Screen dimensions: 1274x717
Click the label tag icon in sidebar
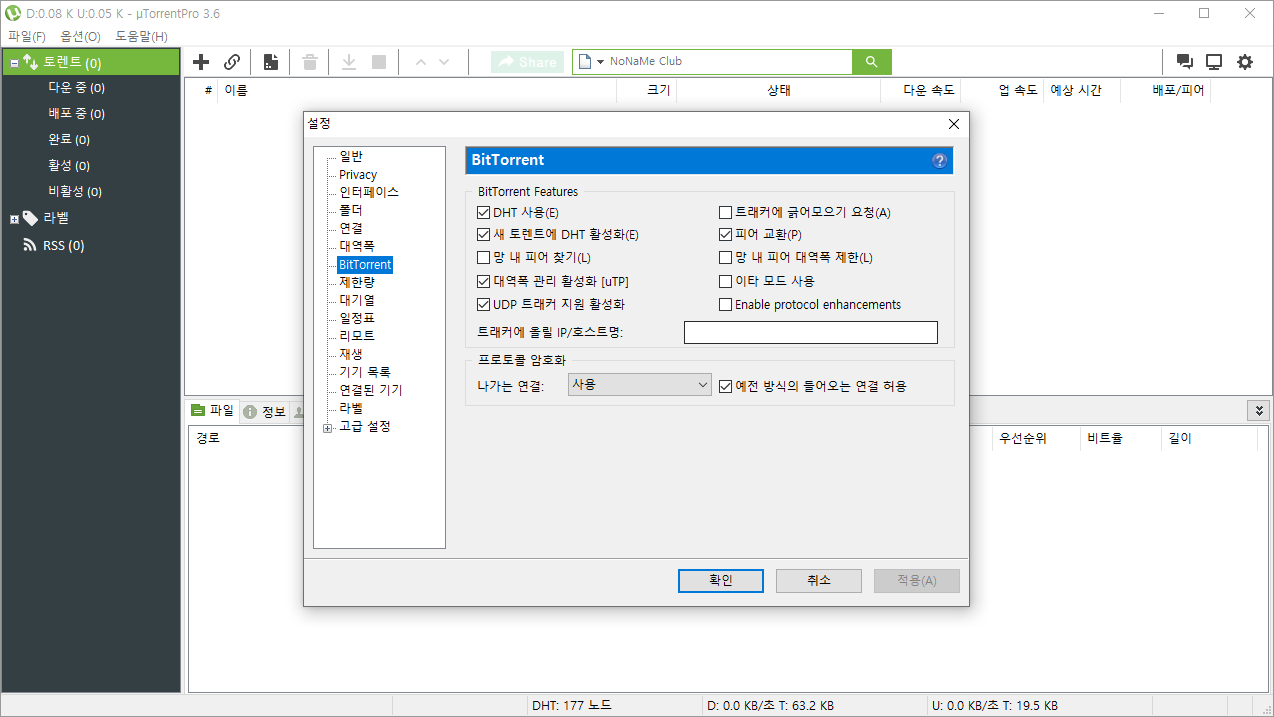(x=31, y=218)
